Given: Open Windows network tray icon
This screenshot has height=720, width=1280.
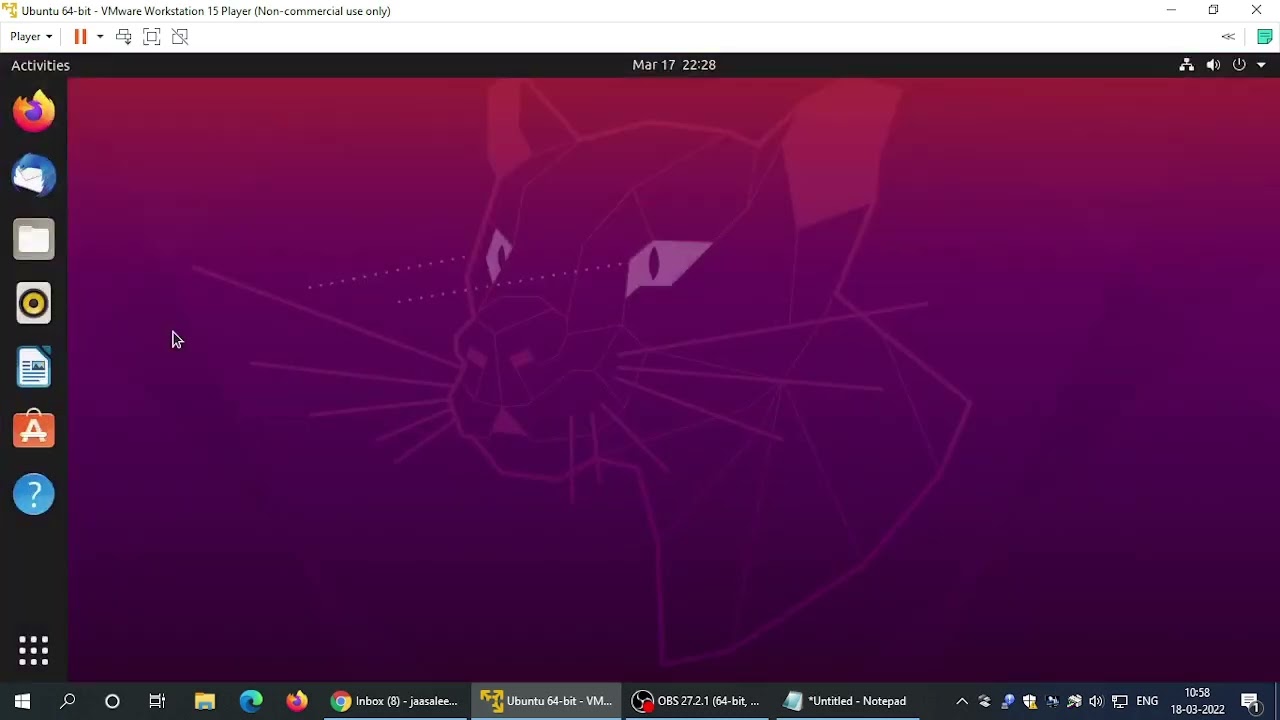Looking at the screenshot, I should (x=1120, y=701).
